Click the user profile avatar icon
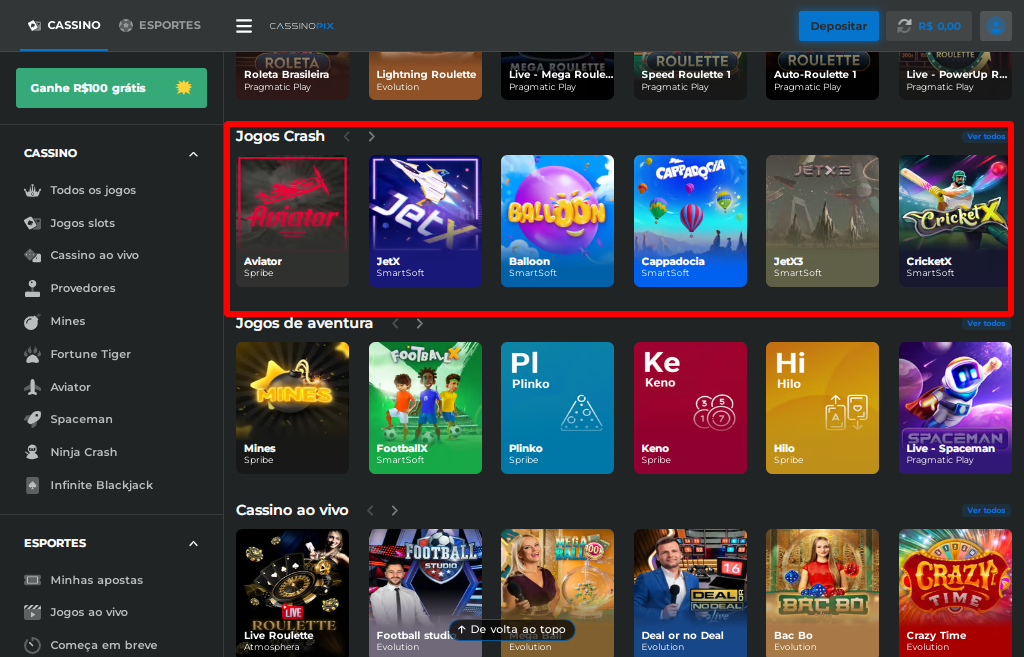 (995, 26)
